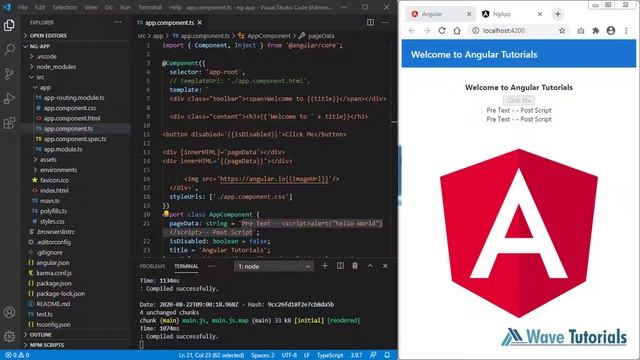Open the Terminal menu

coord(150,7)
